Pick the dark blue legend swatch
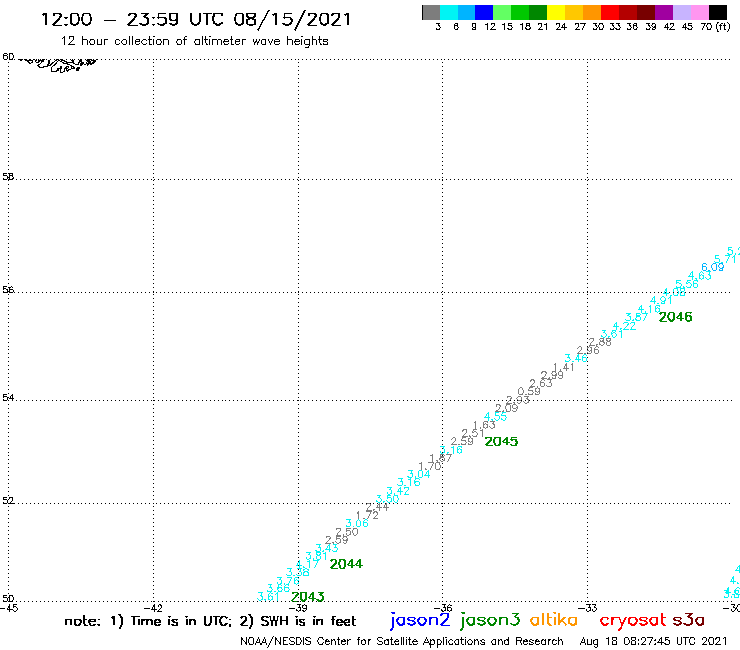Image resolution: width=740 pixels, height=650 pixels. point(484,12)
